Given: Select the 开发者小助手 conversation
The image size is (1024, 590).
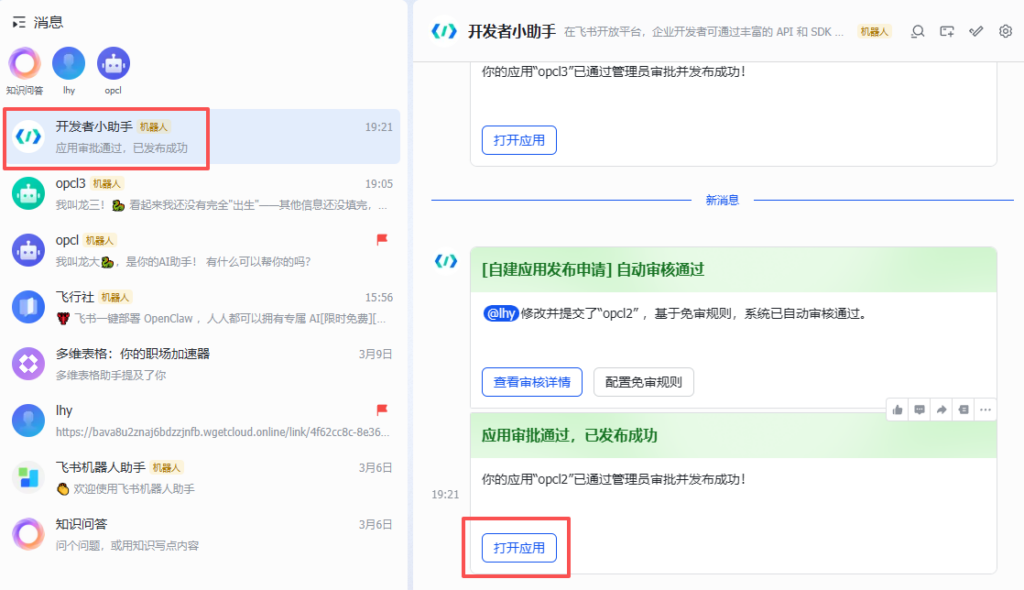Looking at the screenshot, I should click(x=200, y=137).
